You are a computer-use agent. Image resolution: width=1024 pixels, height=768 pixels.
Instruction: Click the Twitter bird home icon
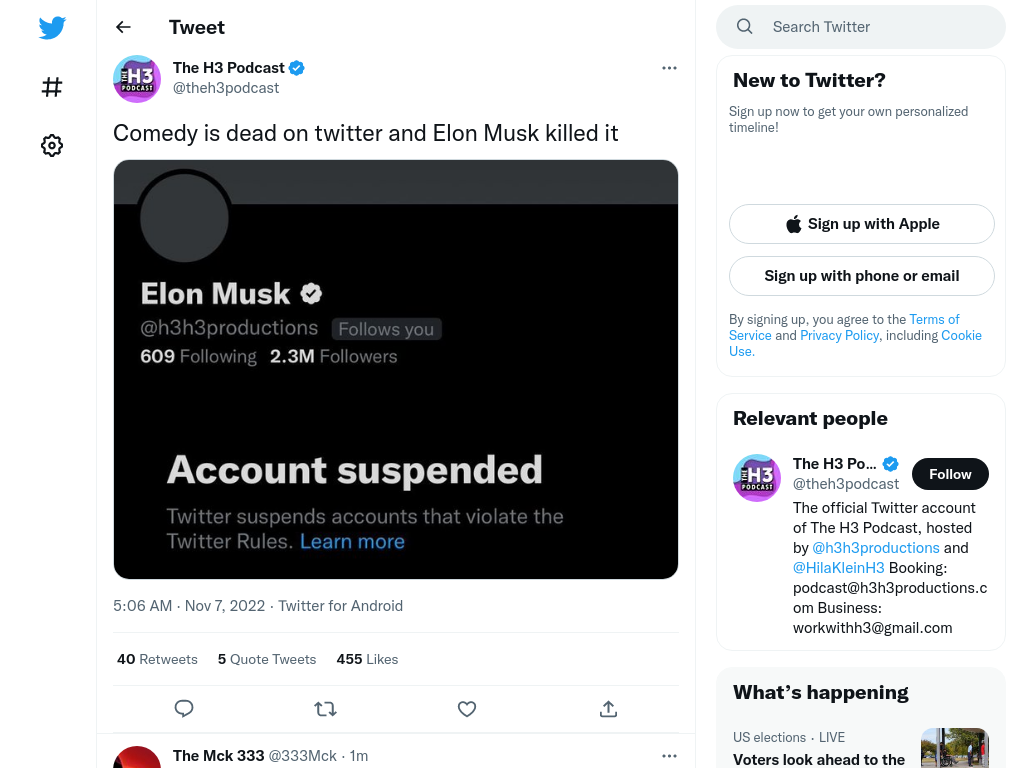click(x=52, y=27)
